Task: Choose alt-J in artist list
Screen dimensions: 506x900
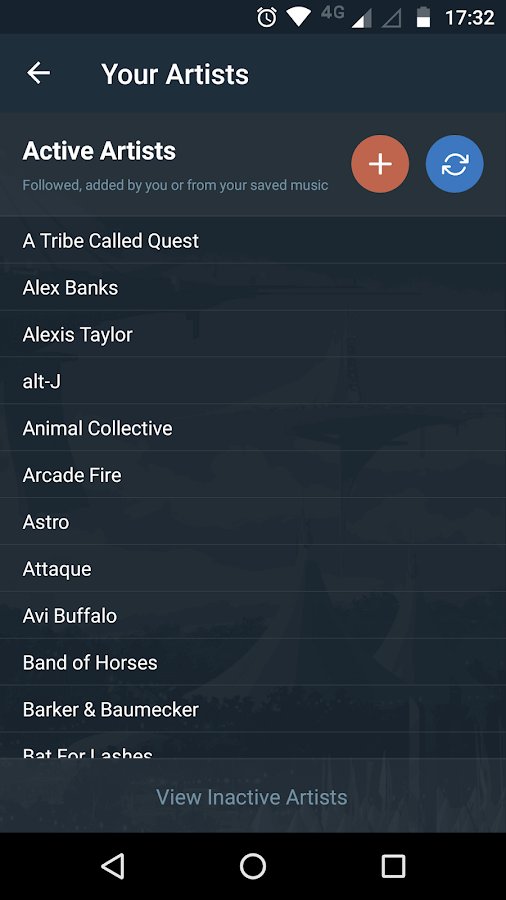Action: point(253,381)
